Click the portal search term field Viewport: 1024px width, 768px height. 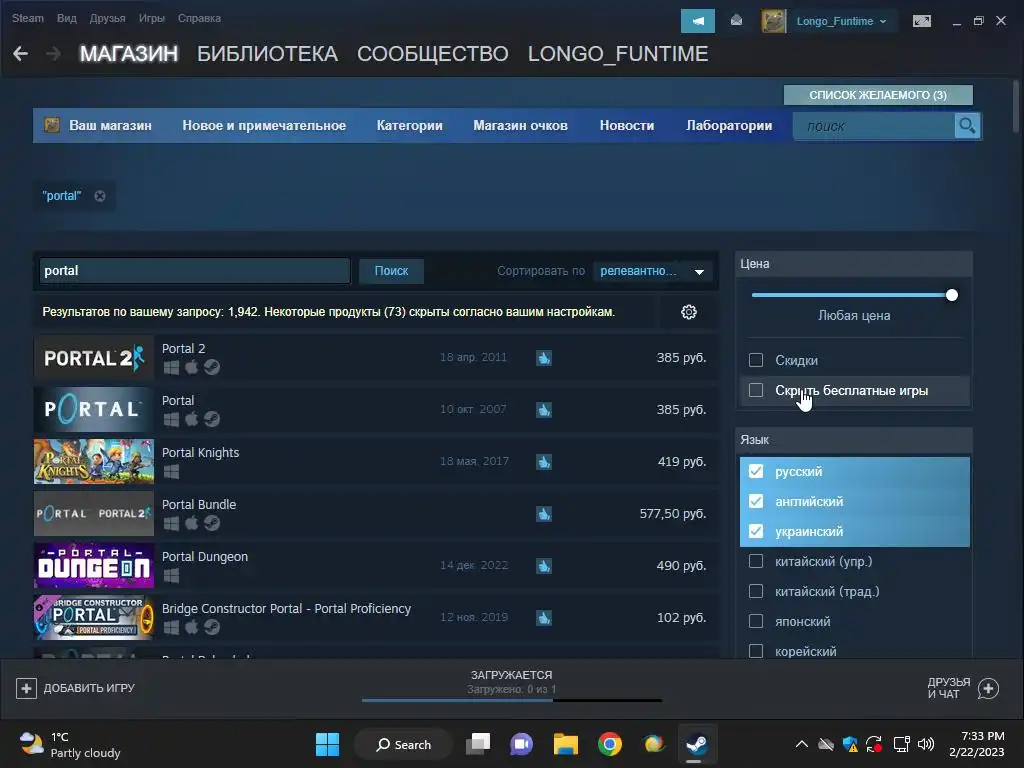click(195, 271)
